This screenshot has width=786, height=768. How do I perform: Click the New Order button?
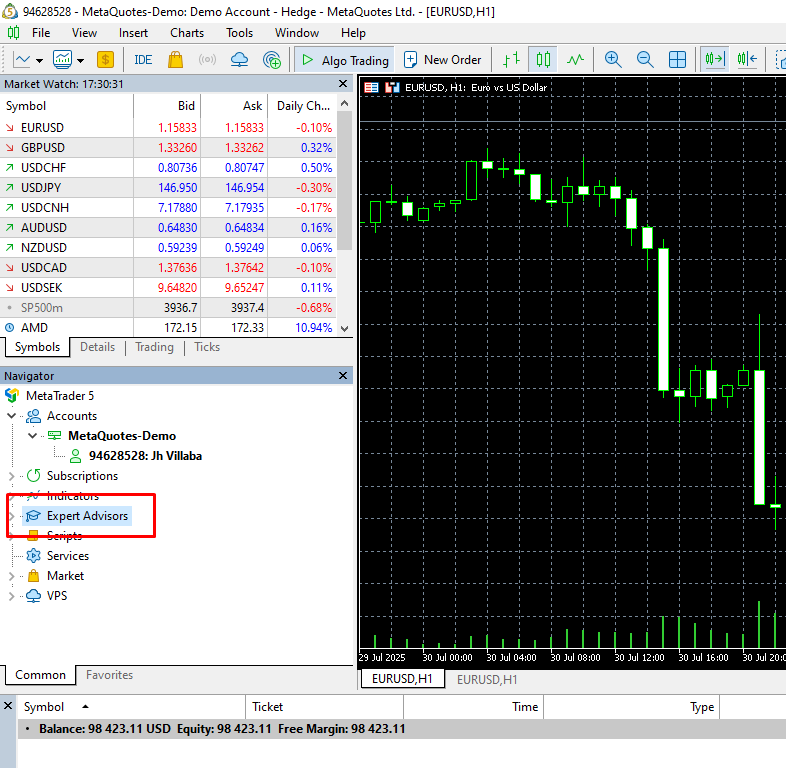click(443, 60)
